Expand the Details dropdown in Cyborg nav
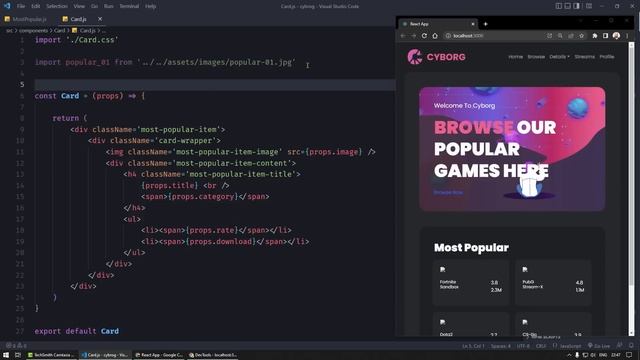Screen dimensions: 640x360 click(x=559, y=57)
